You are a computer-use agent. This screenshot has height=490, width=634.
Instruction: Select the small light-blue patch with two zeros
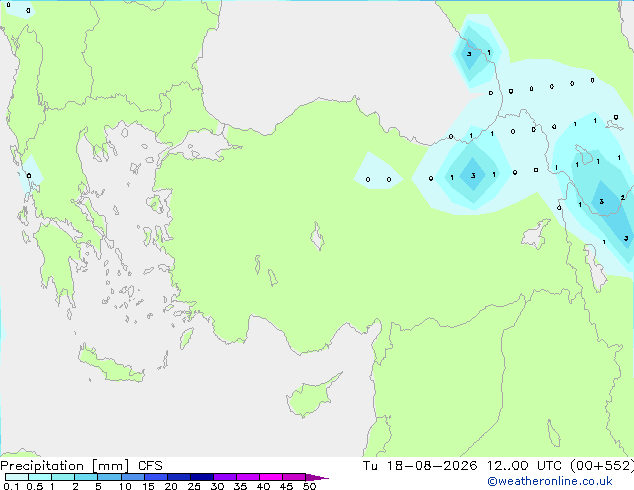tap(378, 172)
